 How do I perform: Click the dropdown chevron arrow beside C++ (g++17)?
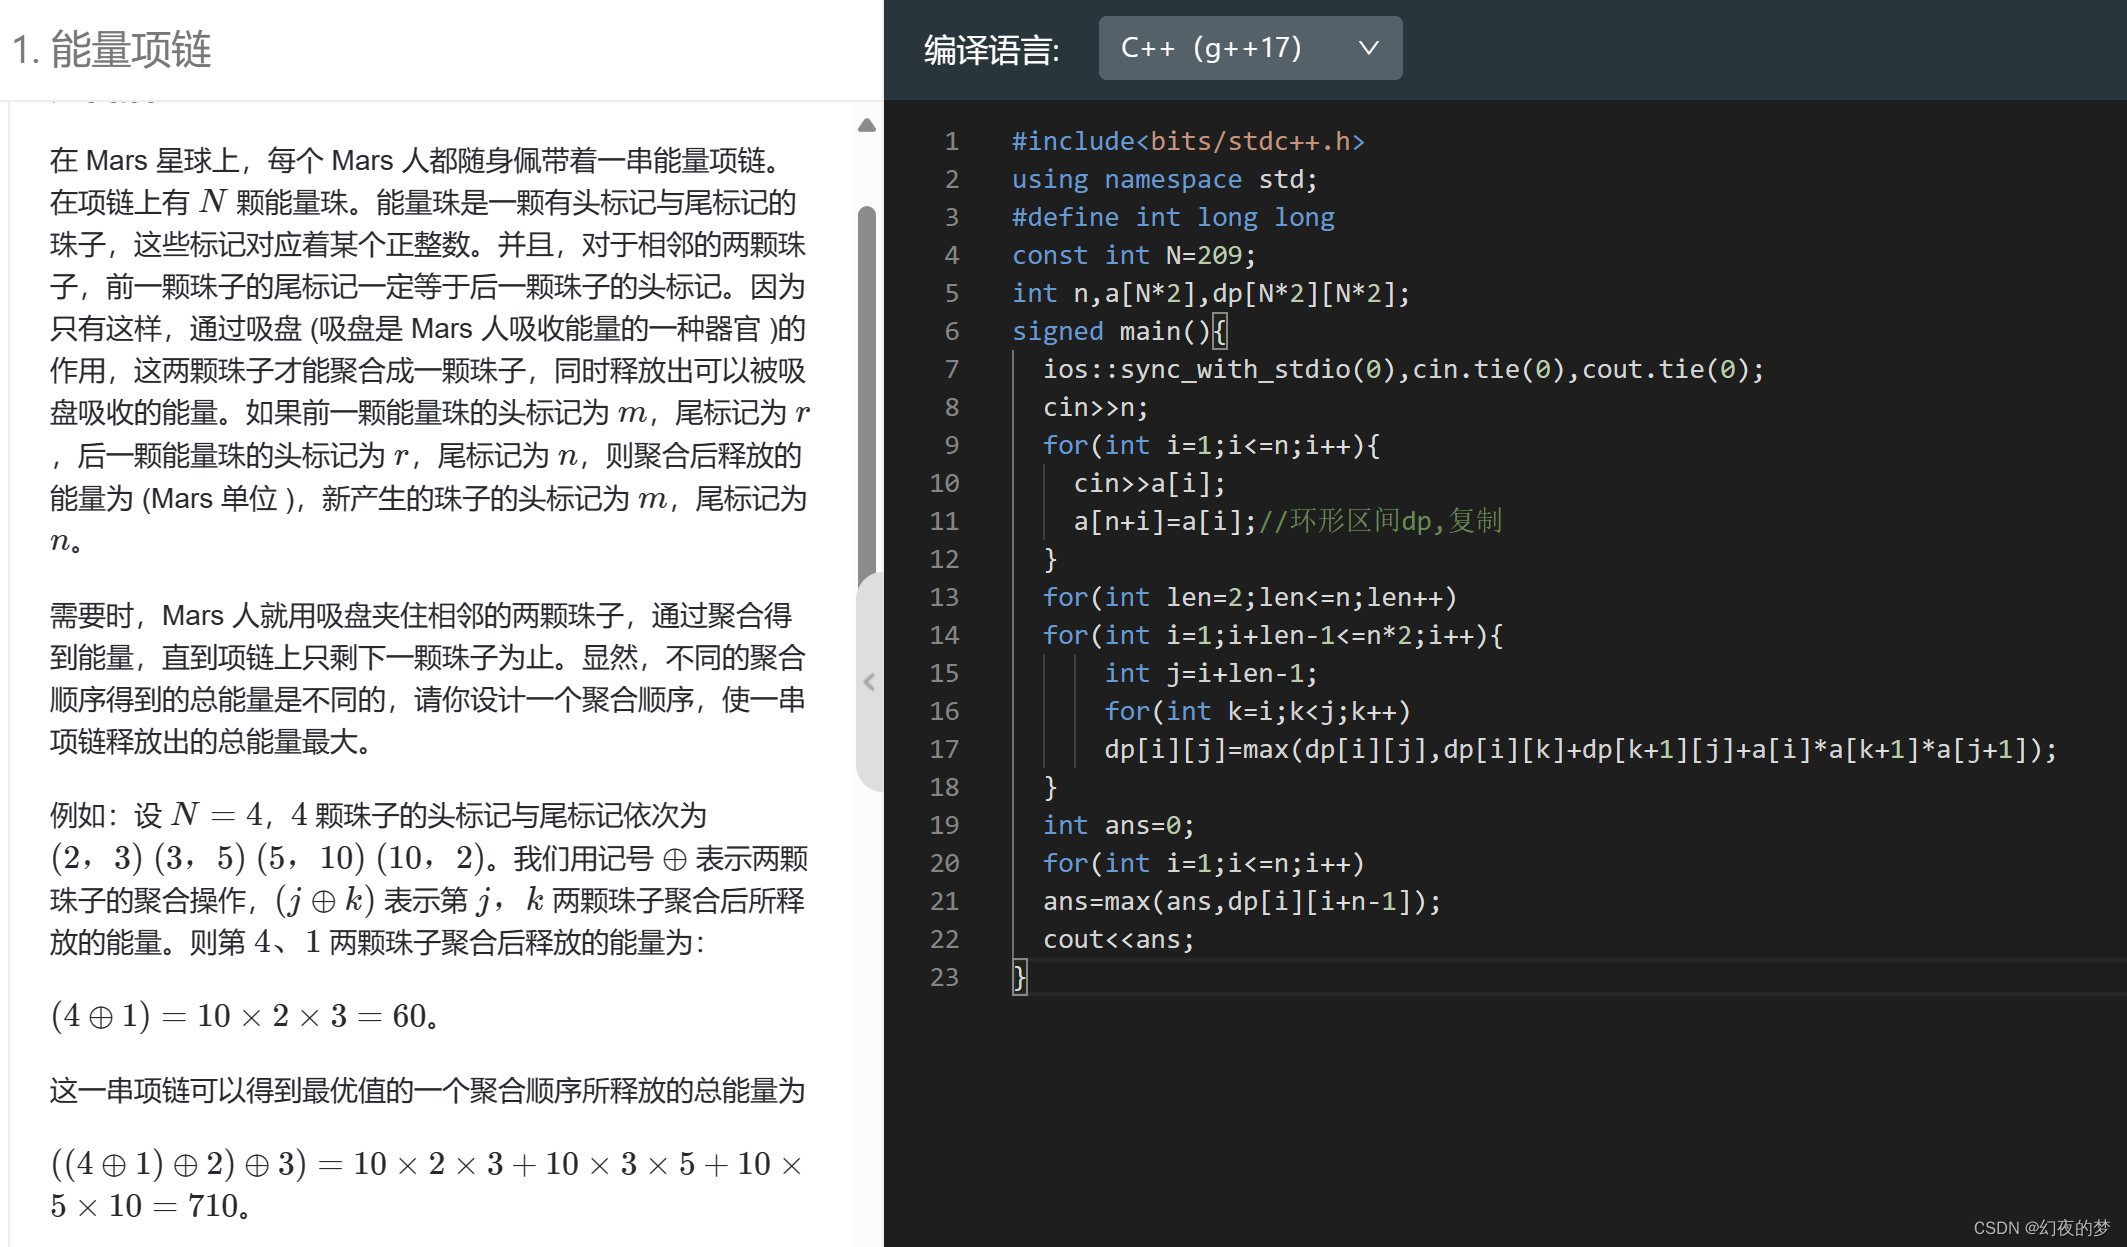coord(1369,48)
